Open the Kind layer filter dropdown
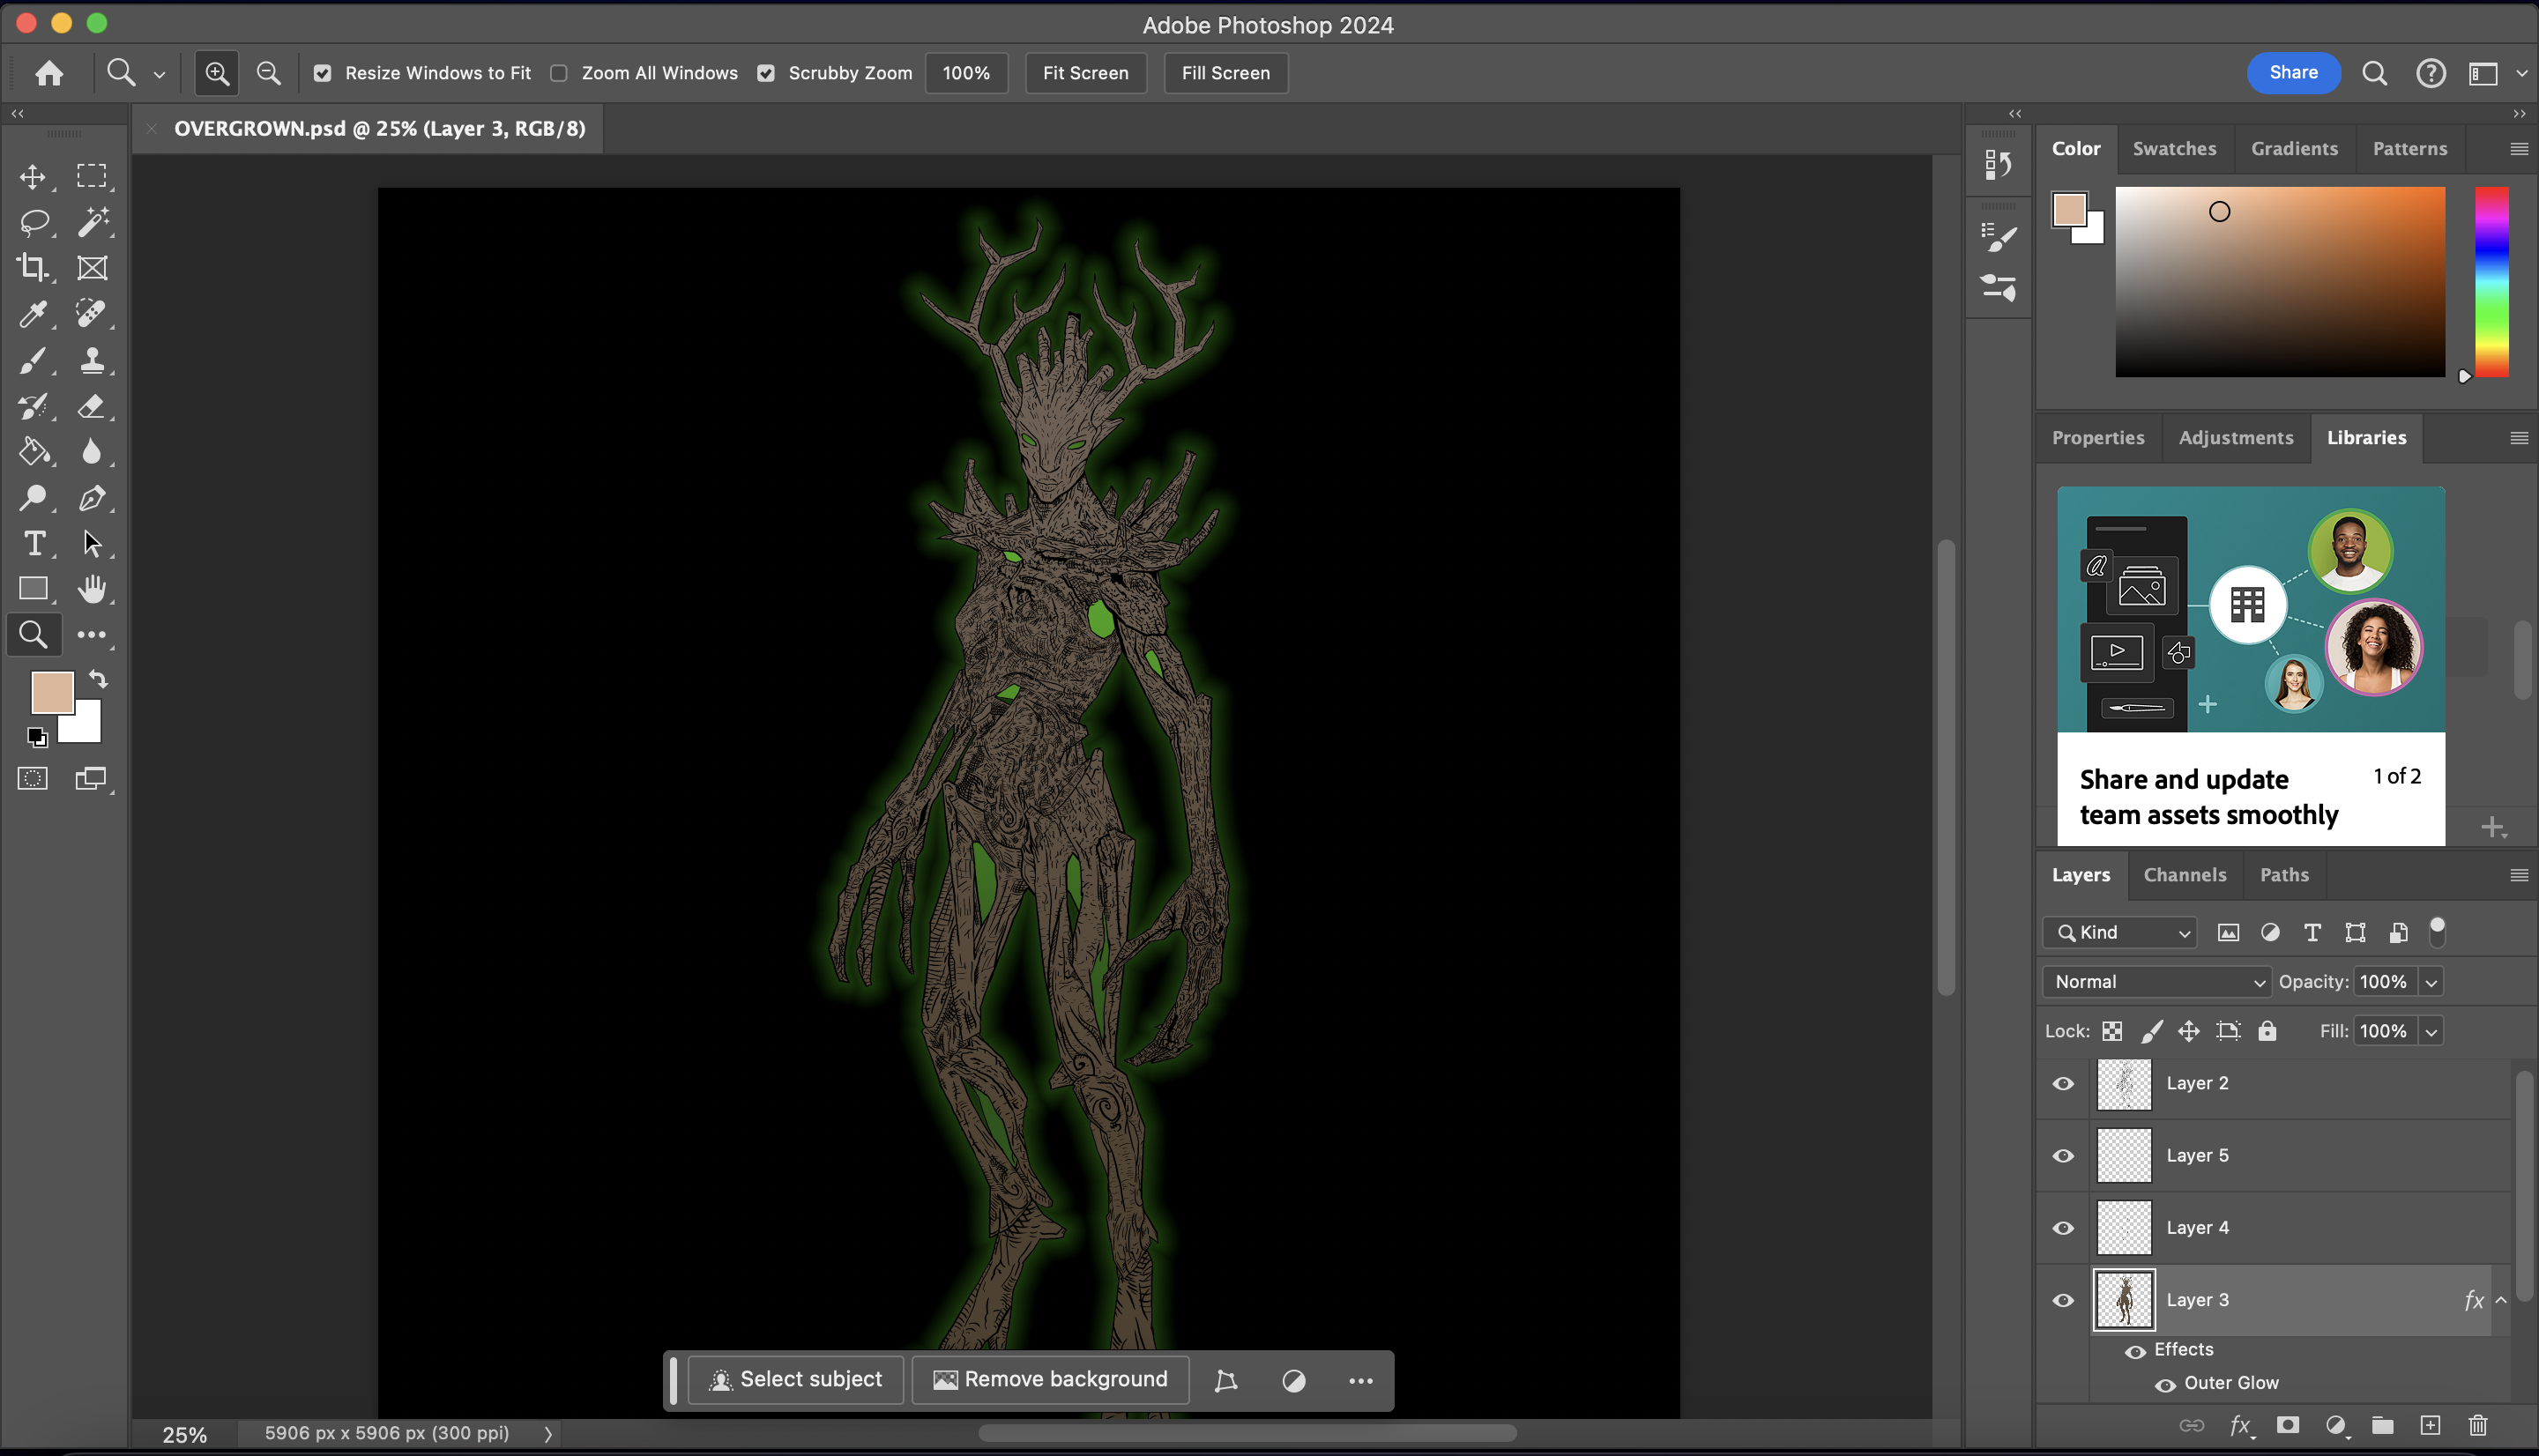The image size is (2539, 1456). [2121, 932]
